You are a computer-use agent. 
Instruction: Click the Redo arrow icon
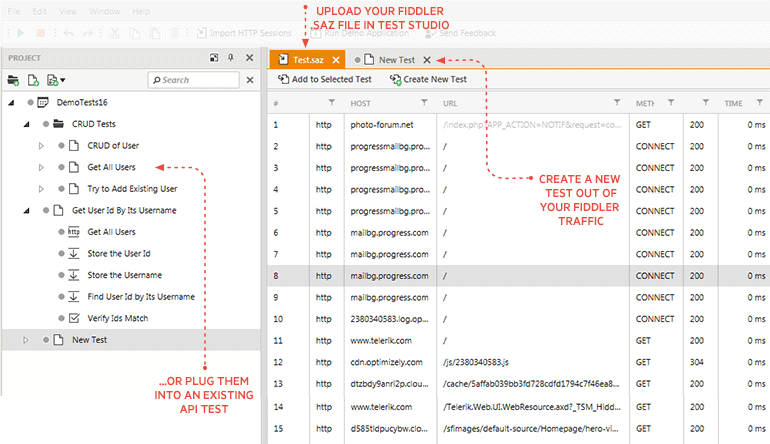(x=88, y=33)
